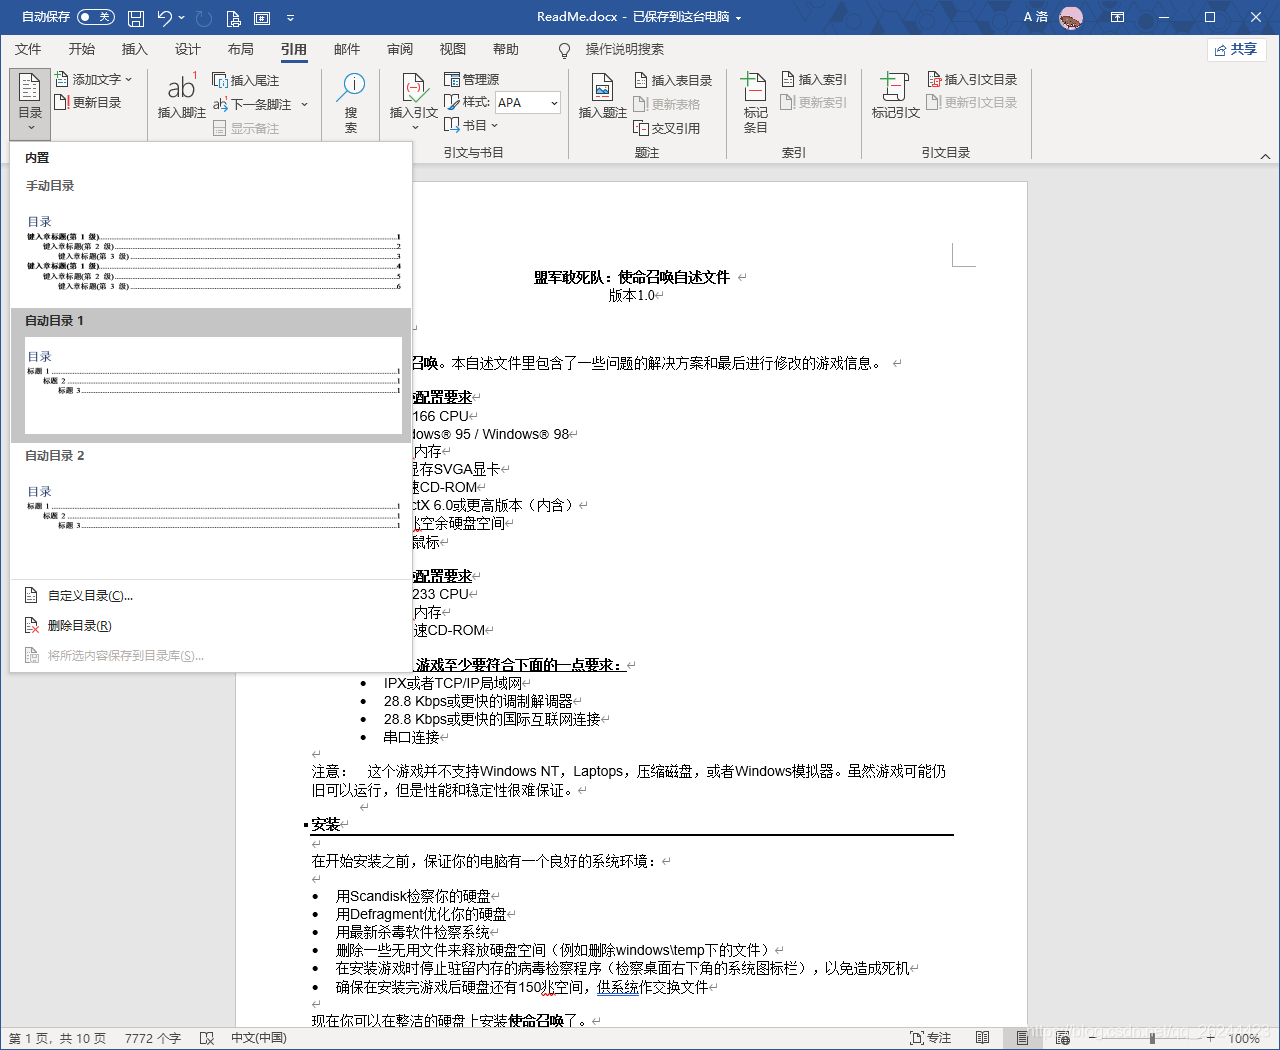The image size is (1280, 1050).
Task: Click the 管理源 button
Action: point(472,79)
